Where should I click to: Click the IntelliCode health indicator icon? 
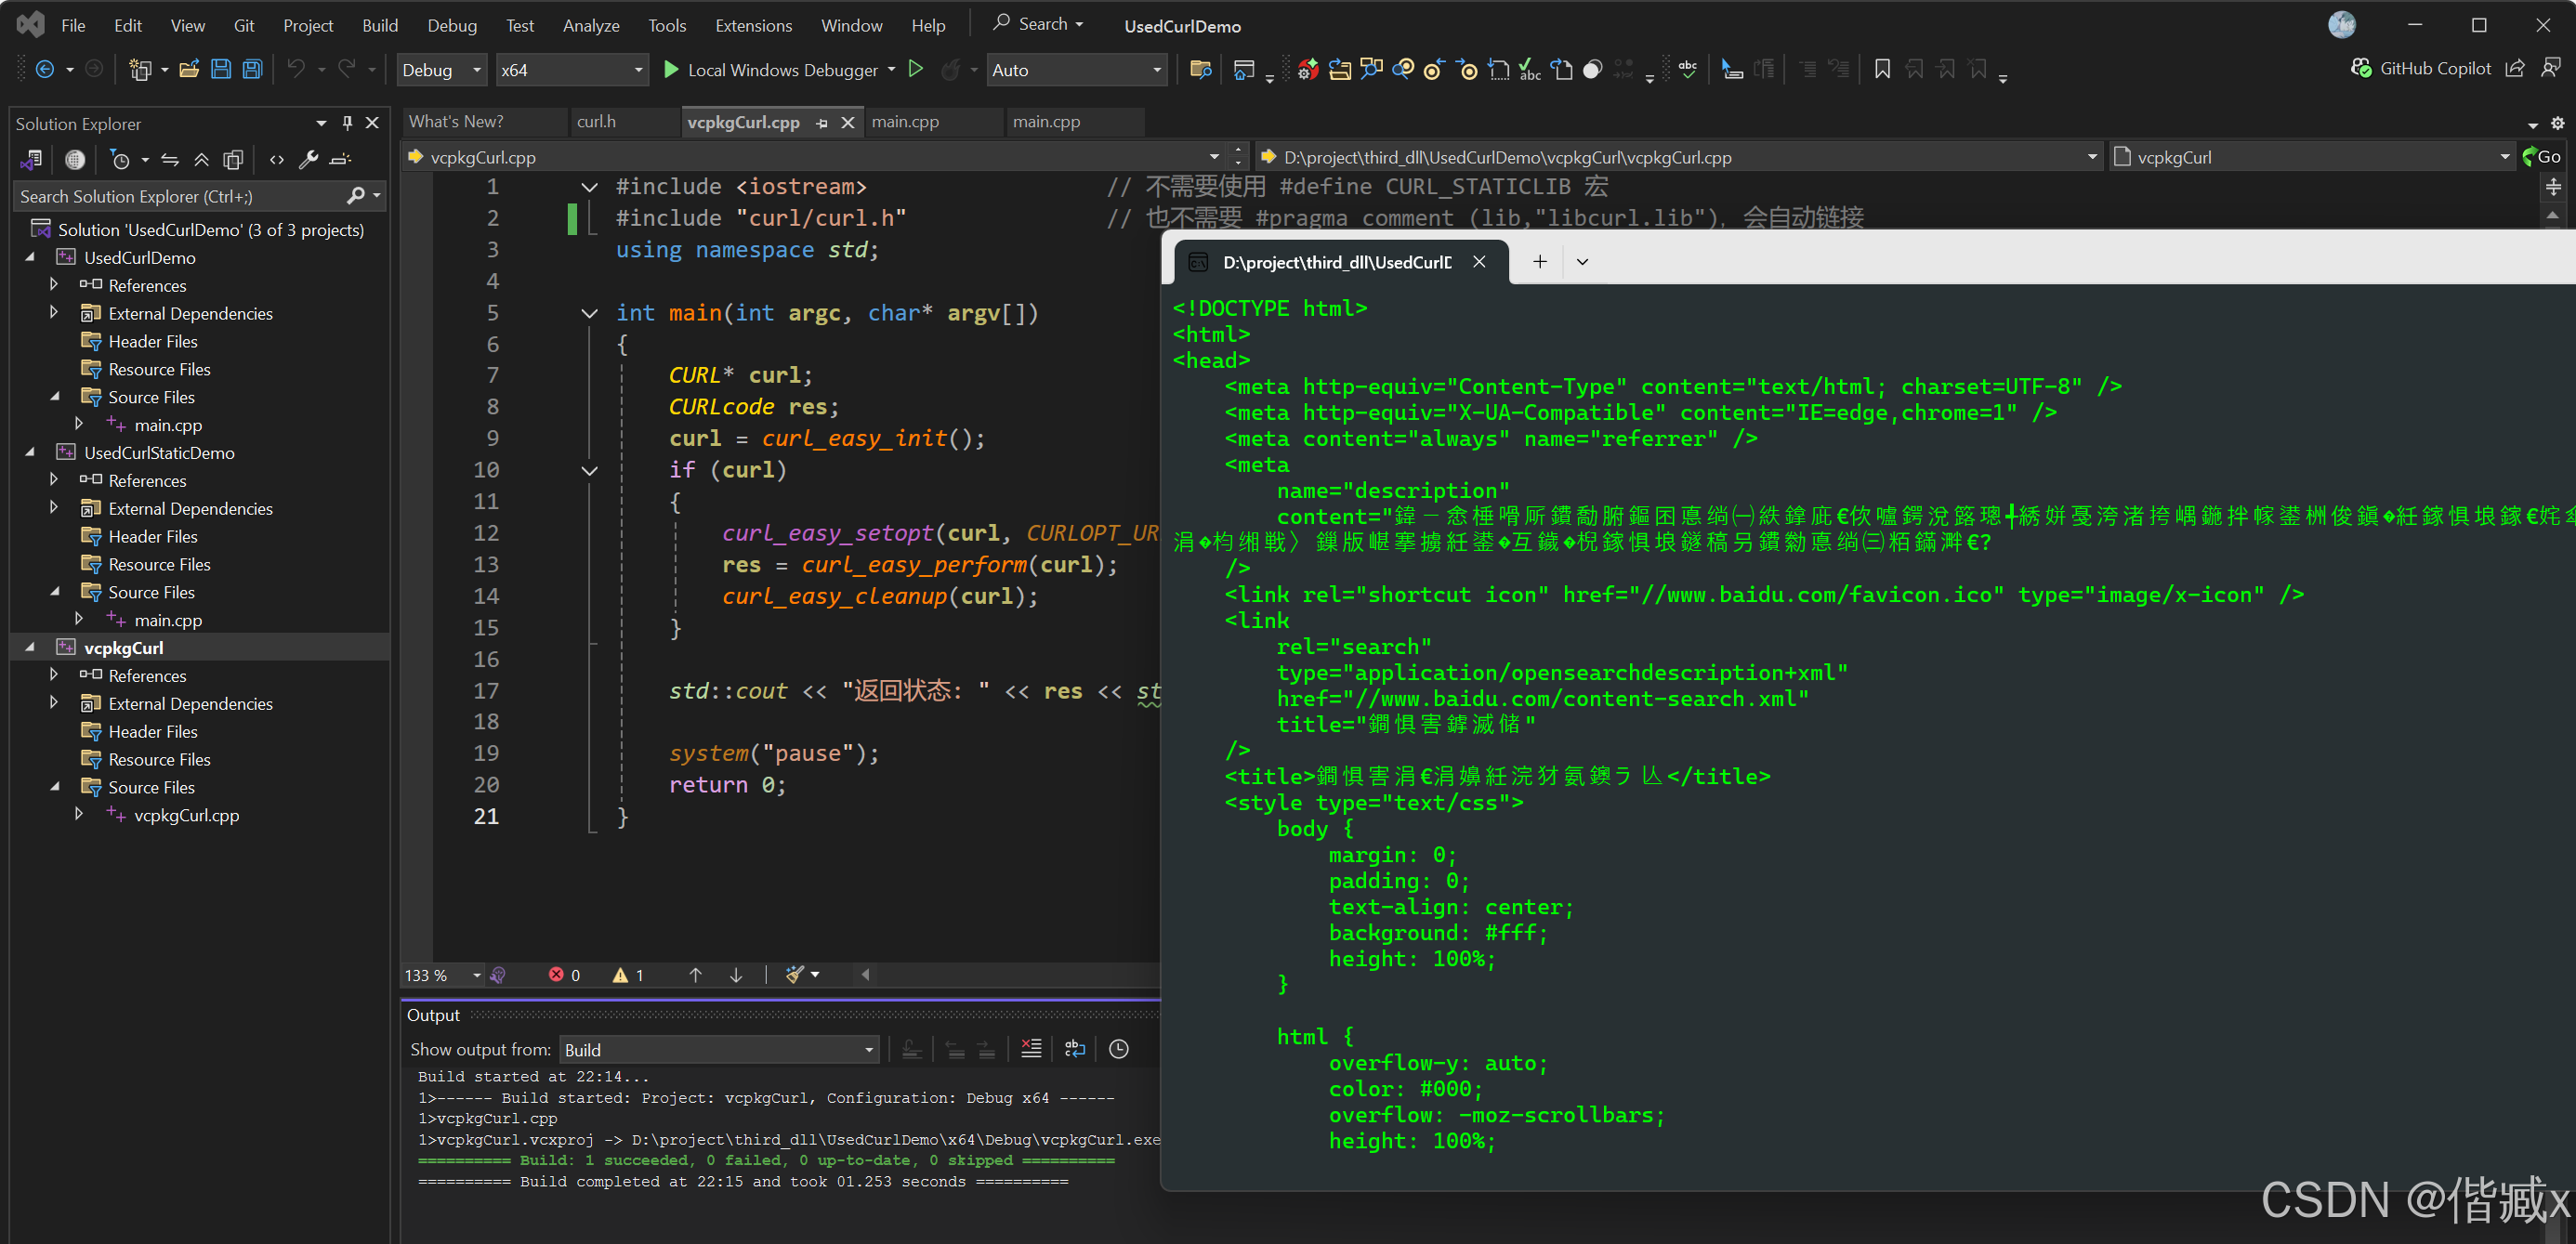[498, 974]
